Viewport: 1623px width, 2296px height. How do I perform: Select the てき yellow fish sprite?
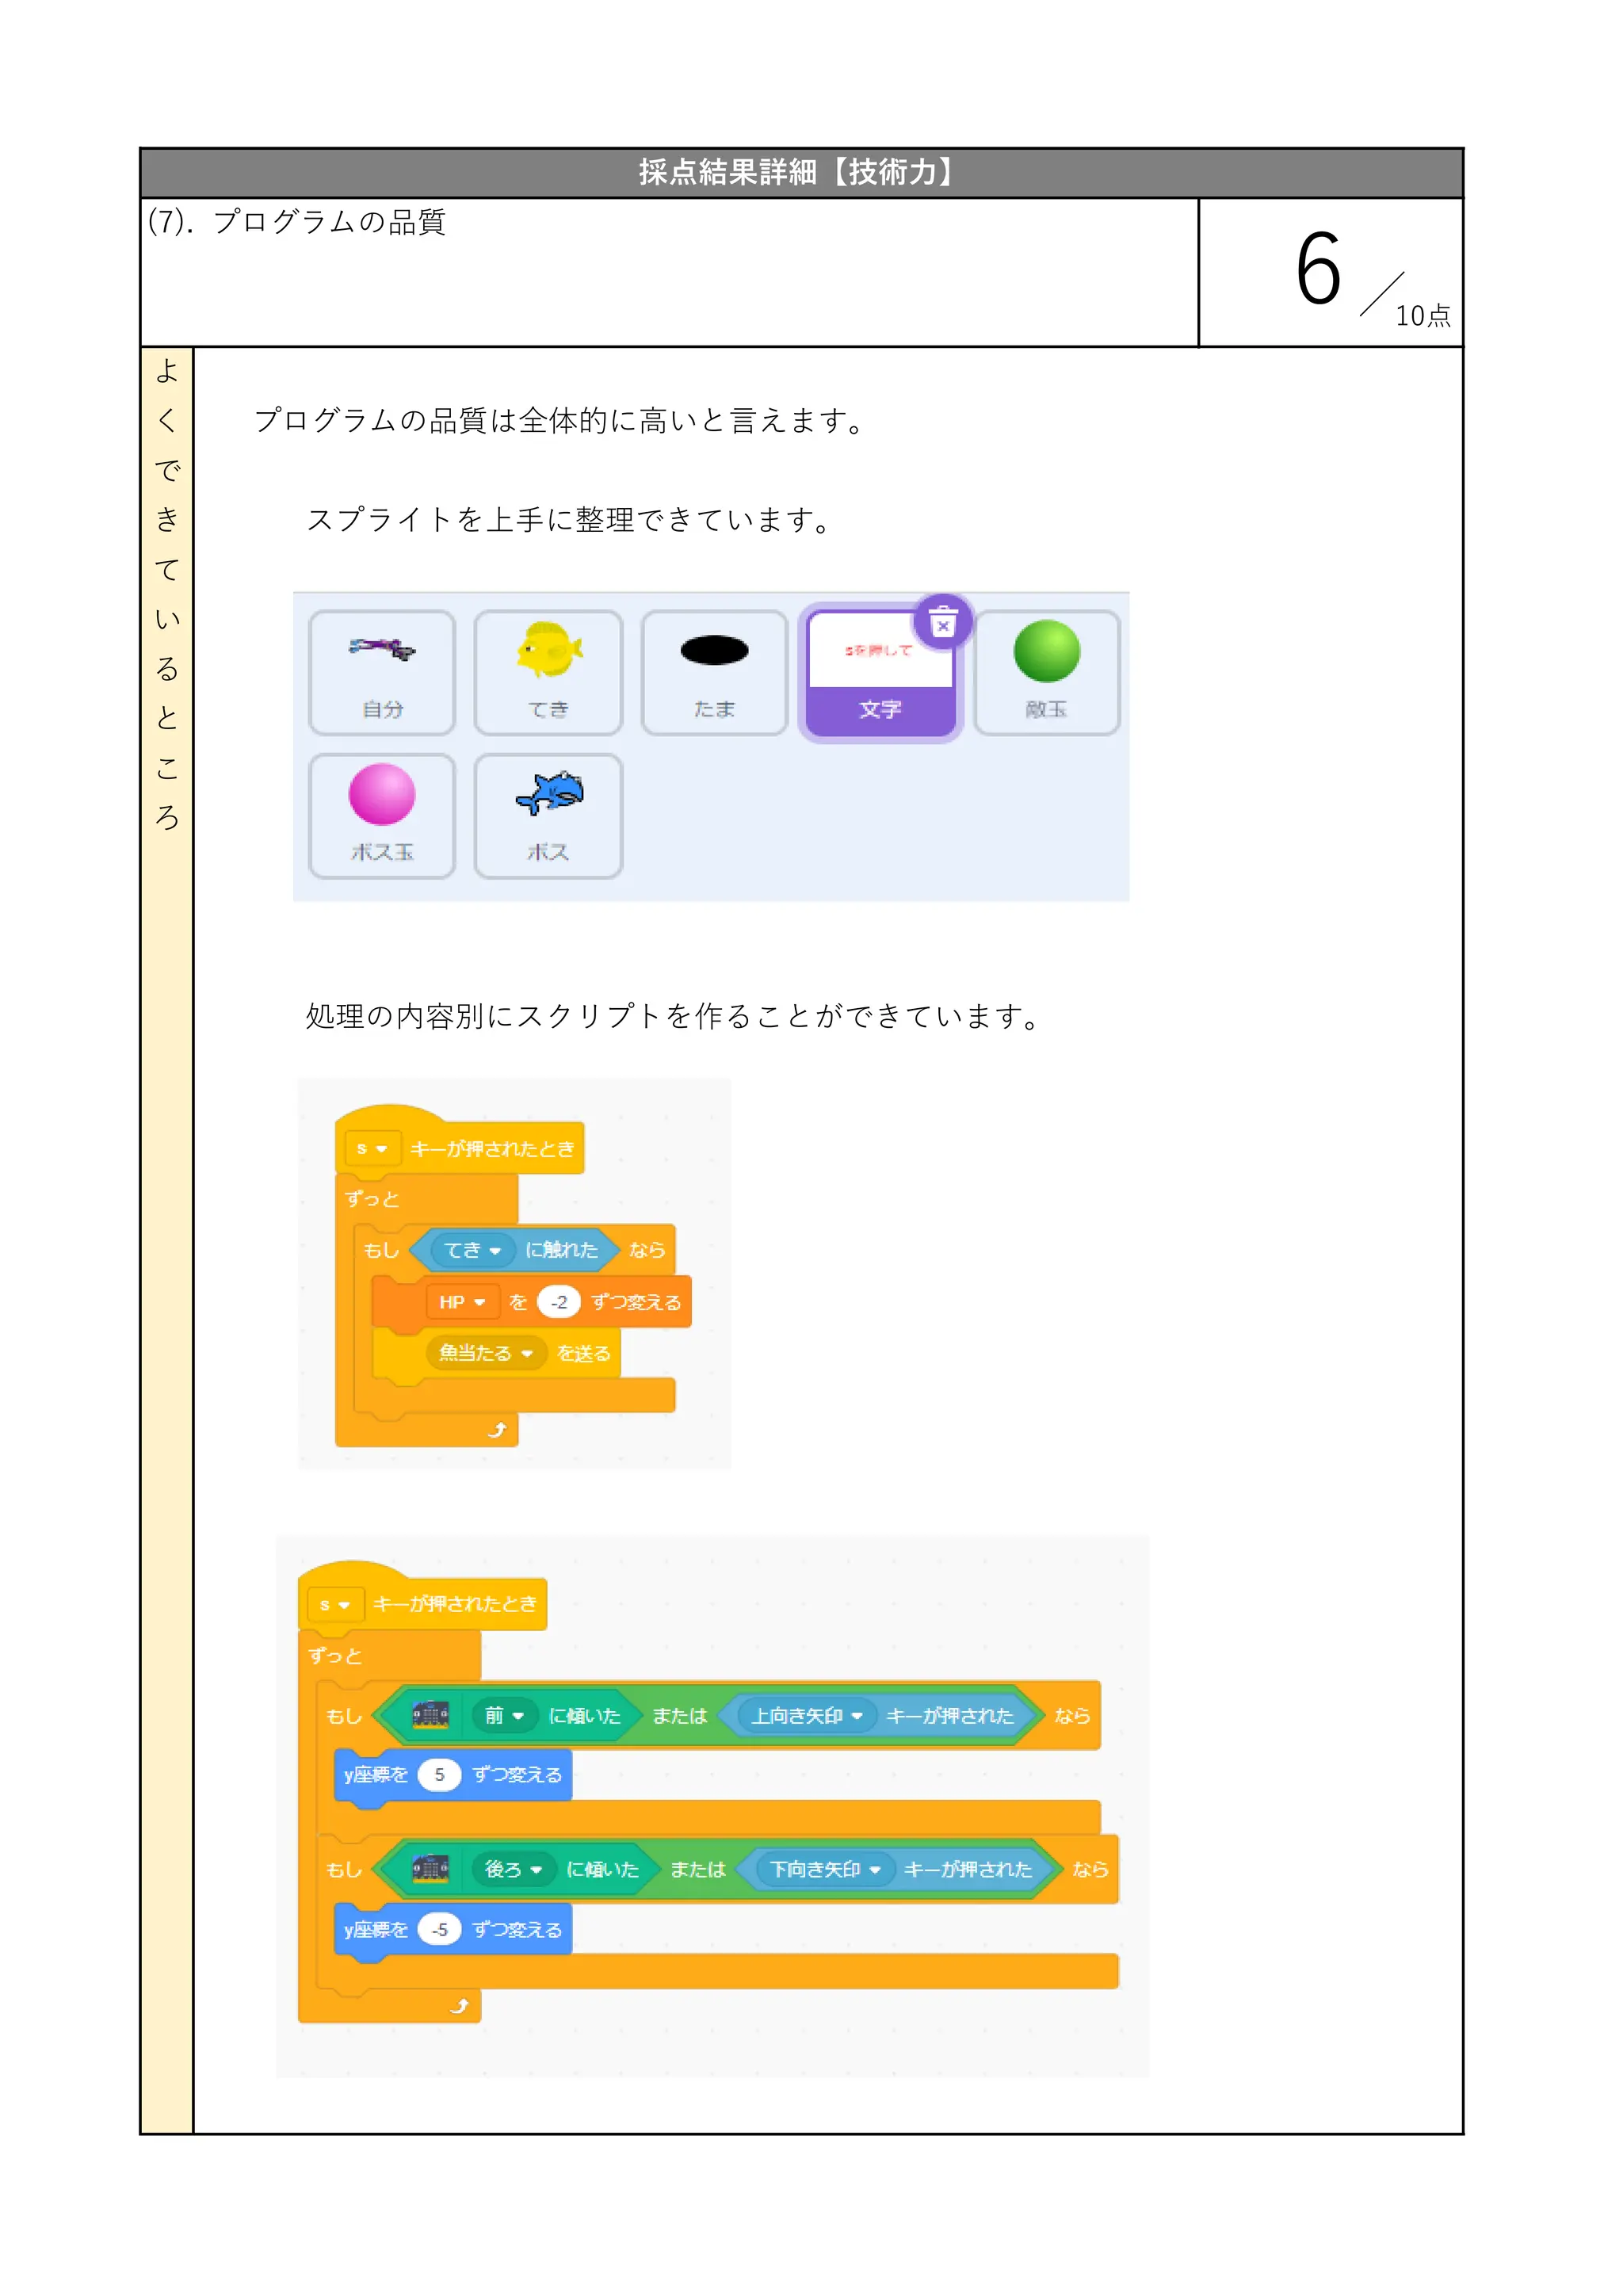(x=548, y=672)
